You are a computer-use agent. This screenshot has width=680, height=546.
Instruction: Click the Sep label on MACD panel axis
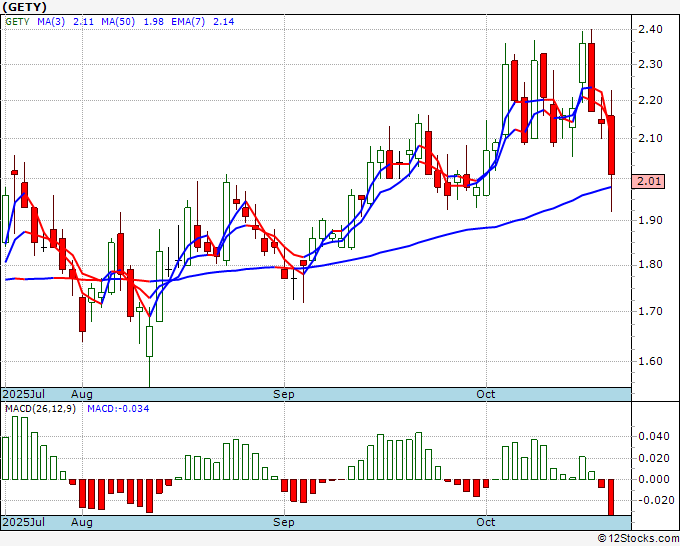284,522
